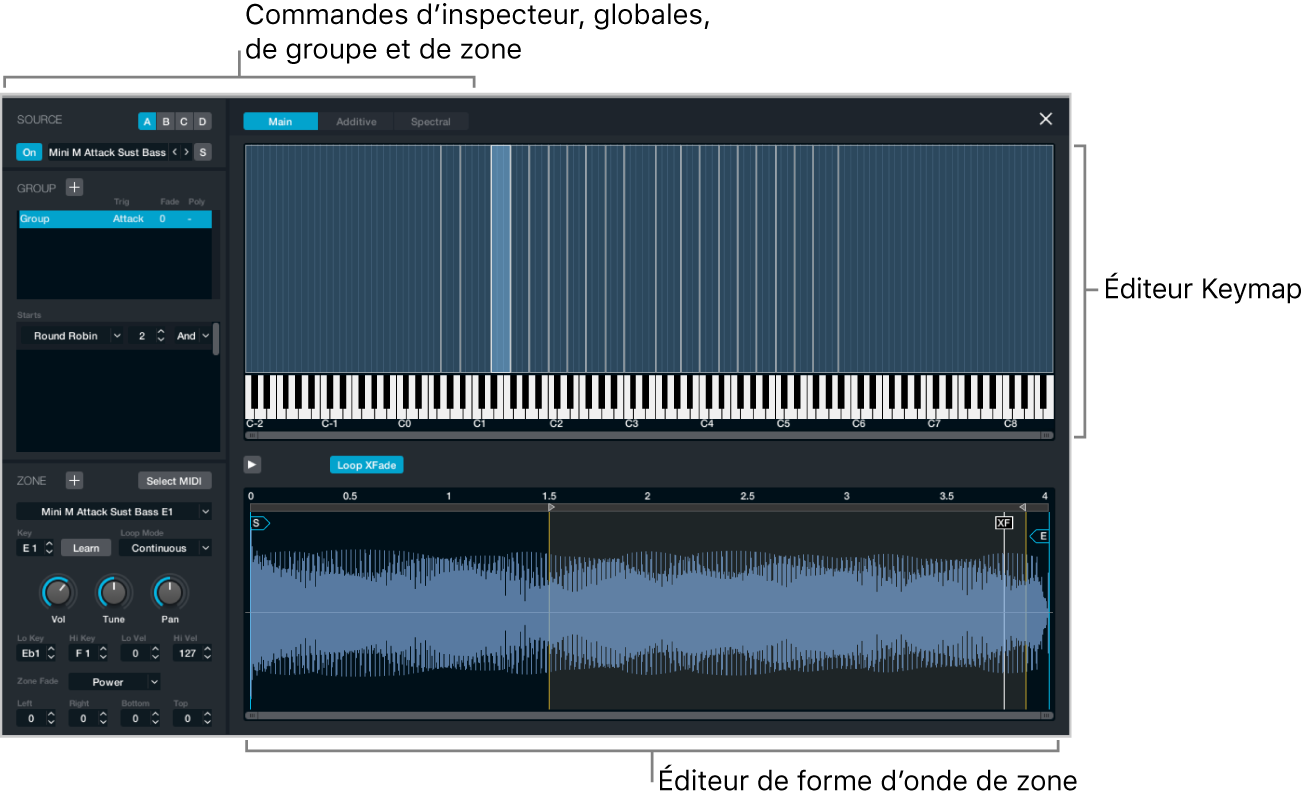
Task: Click the Add Zone plus icon
Action: tap(74, 479)
